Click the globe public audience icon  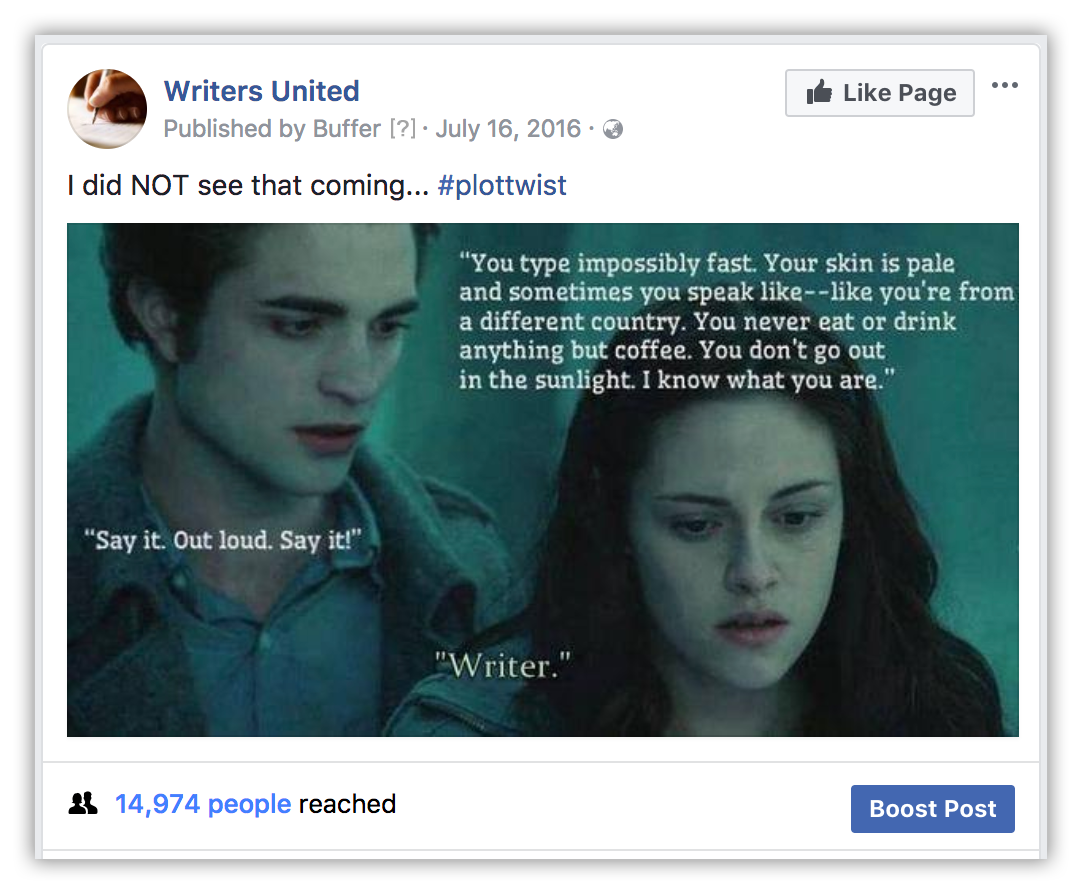[613, 129]
